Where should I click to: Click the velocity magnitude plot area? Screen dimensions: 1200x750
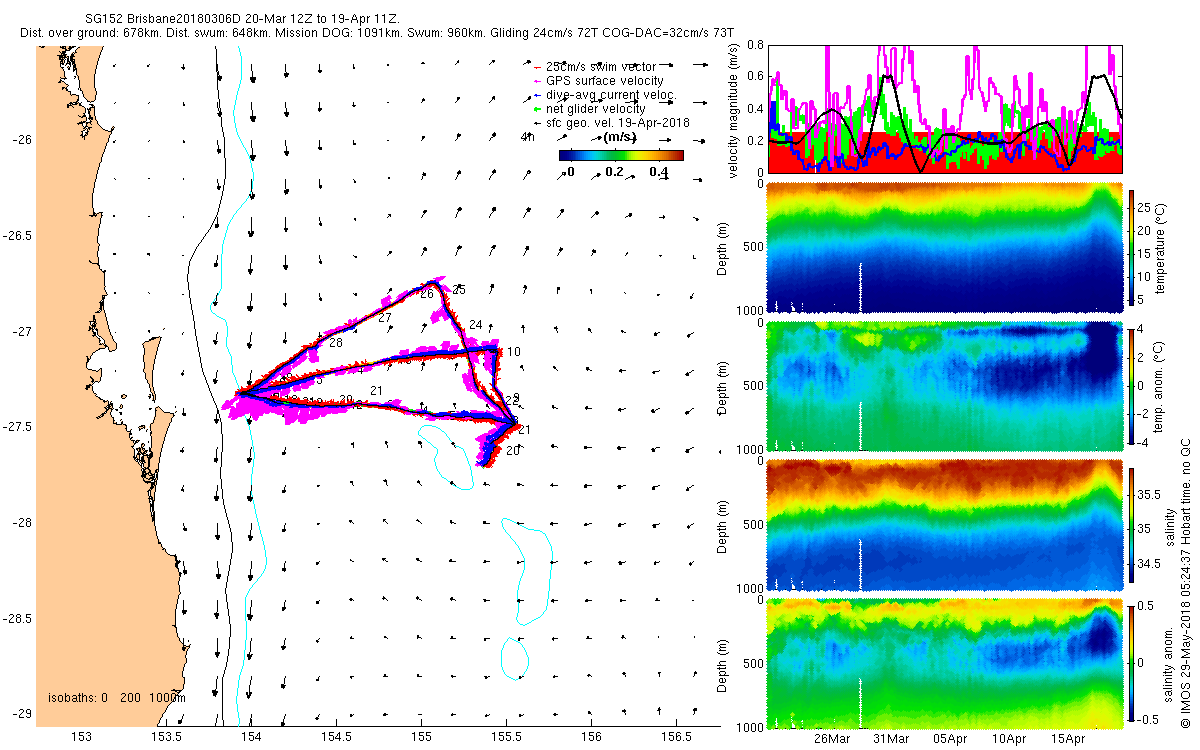pos(944,108)
